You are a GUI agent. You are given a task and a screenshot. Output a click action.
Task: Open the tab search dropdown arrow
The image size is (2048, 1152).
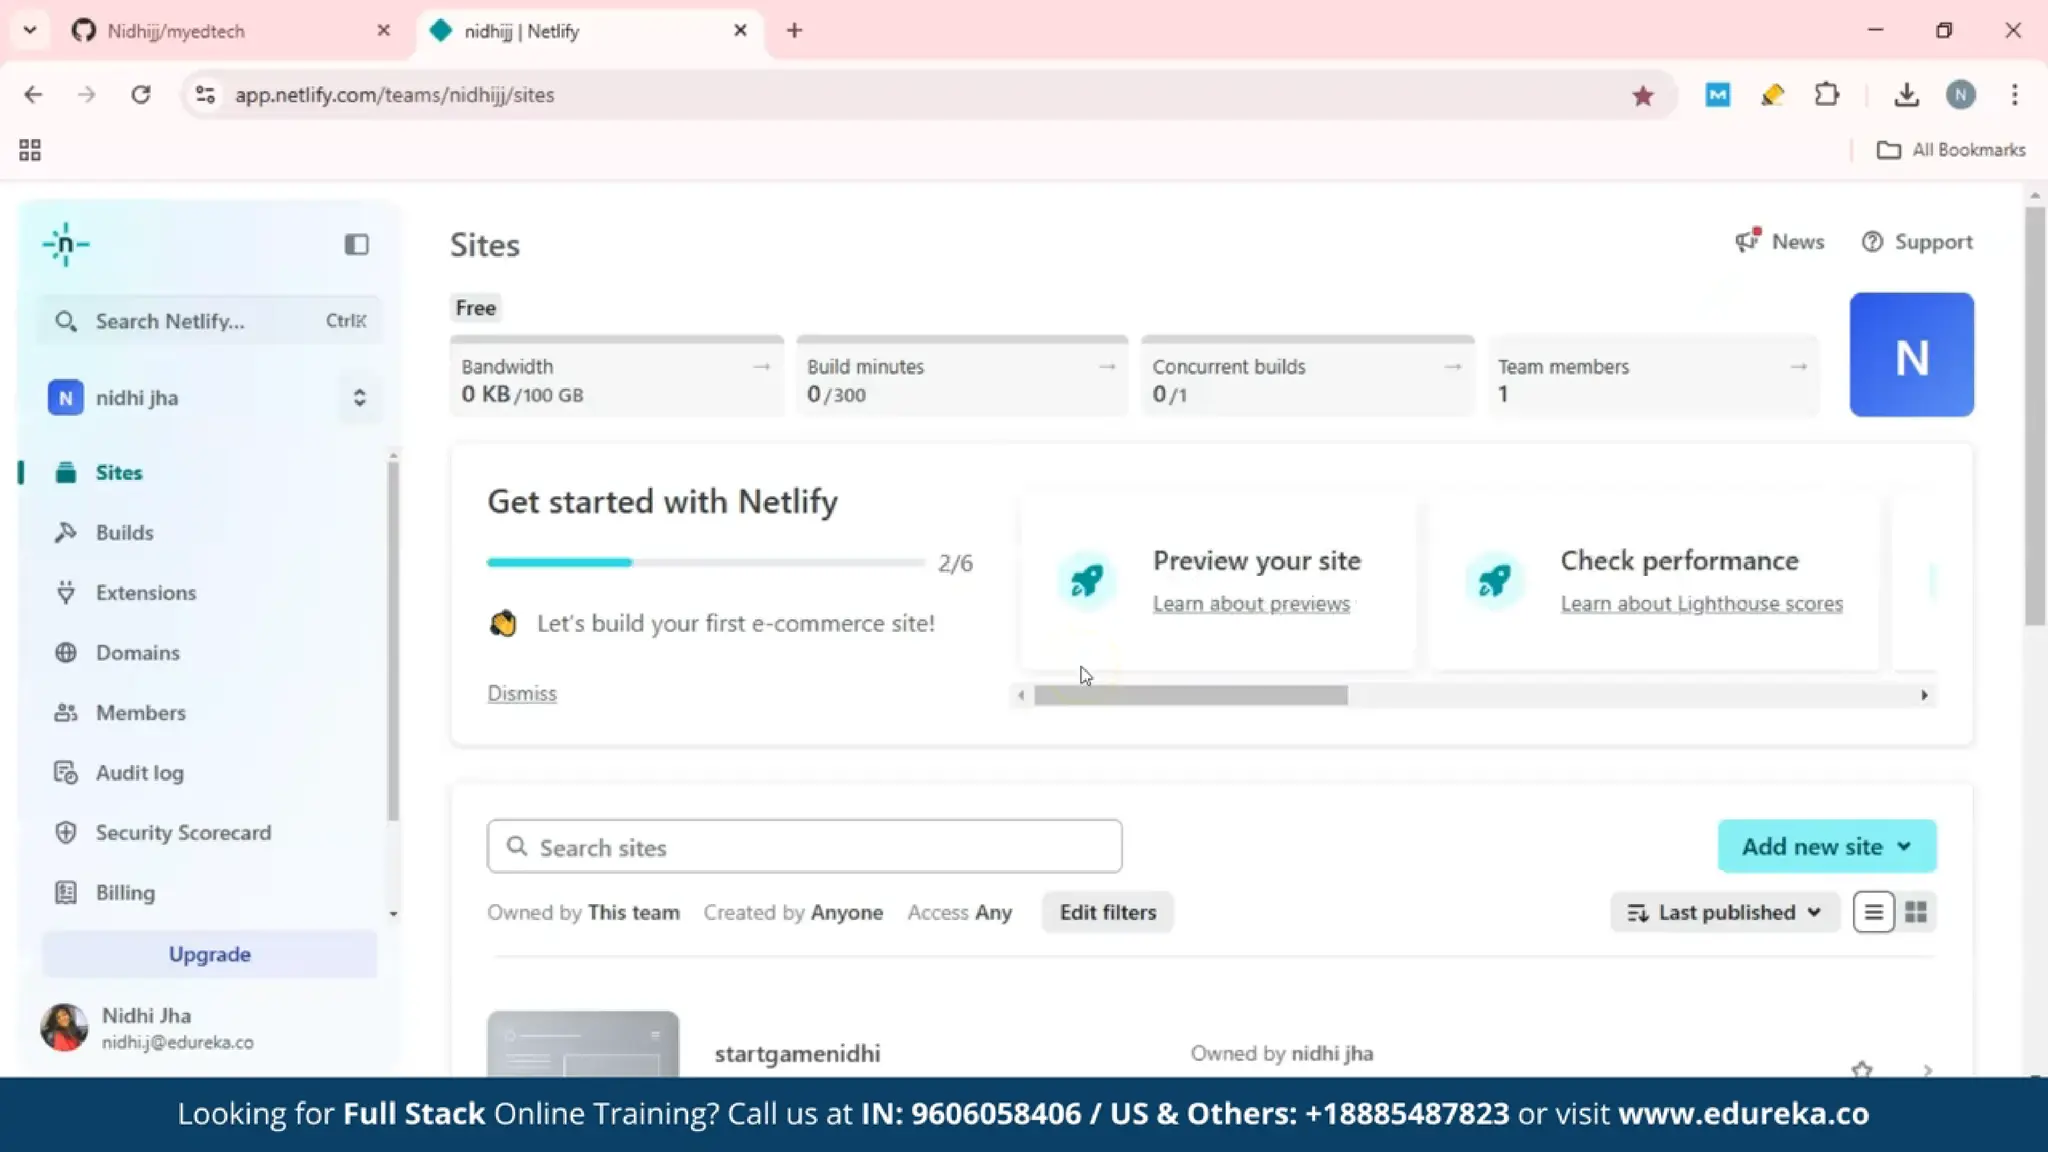point(29,31)
